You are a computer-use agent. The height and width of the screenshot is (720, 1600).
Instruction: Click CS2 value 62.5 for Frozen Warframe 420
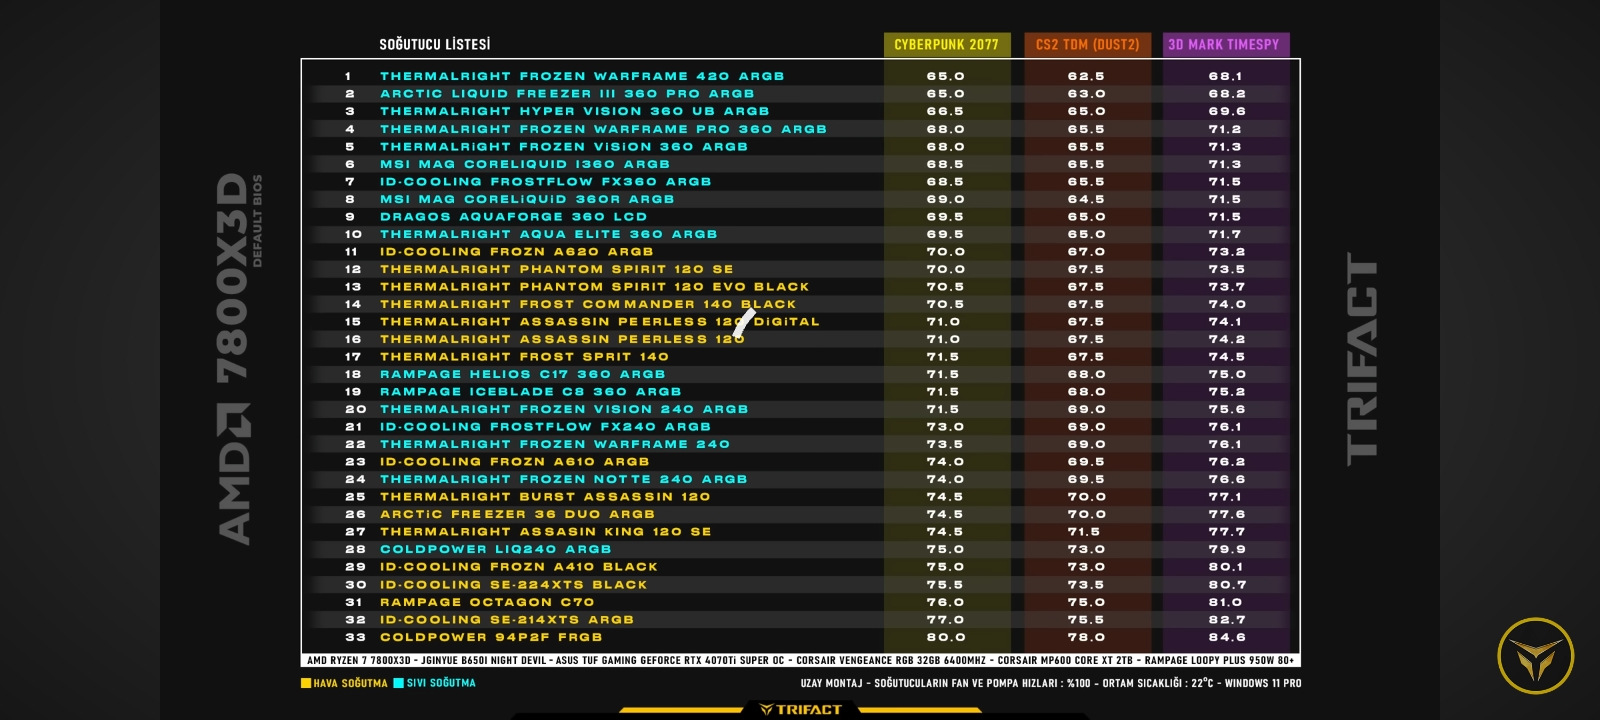(1087, 76)
